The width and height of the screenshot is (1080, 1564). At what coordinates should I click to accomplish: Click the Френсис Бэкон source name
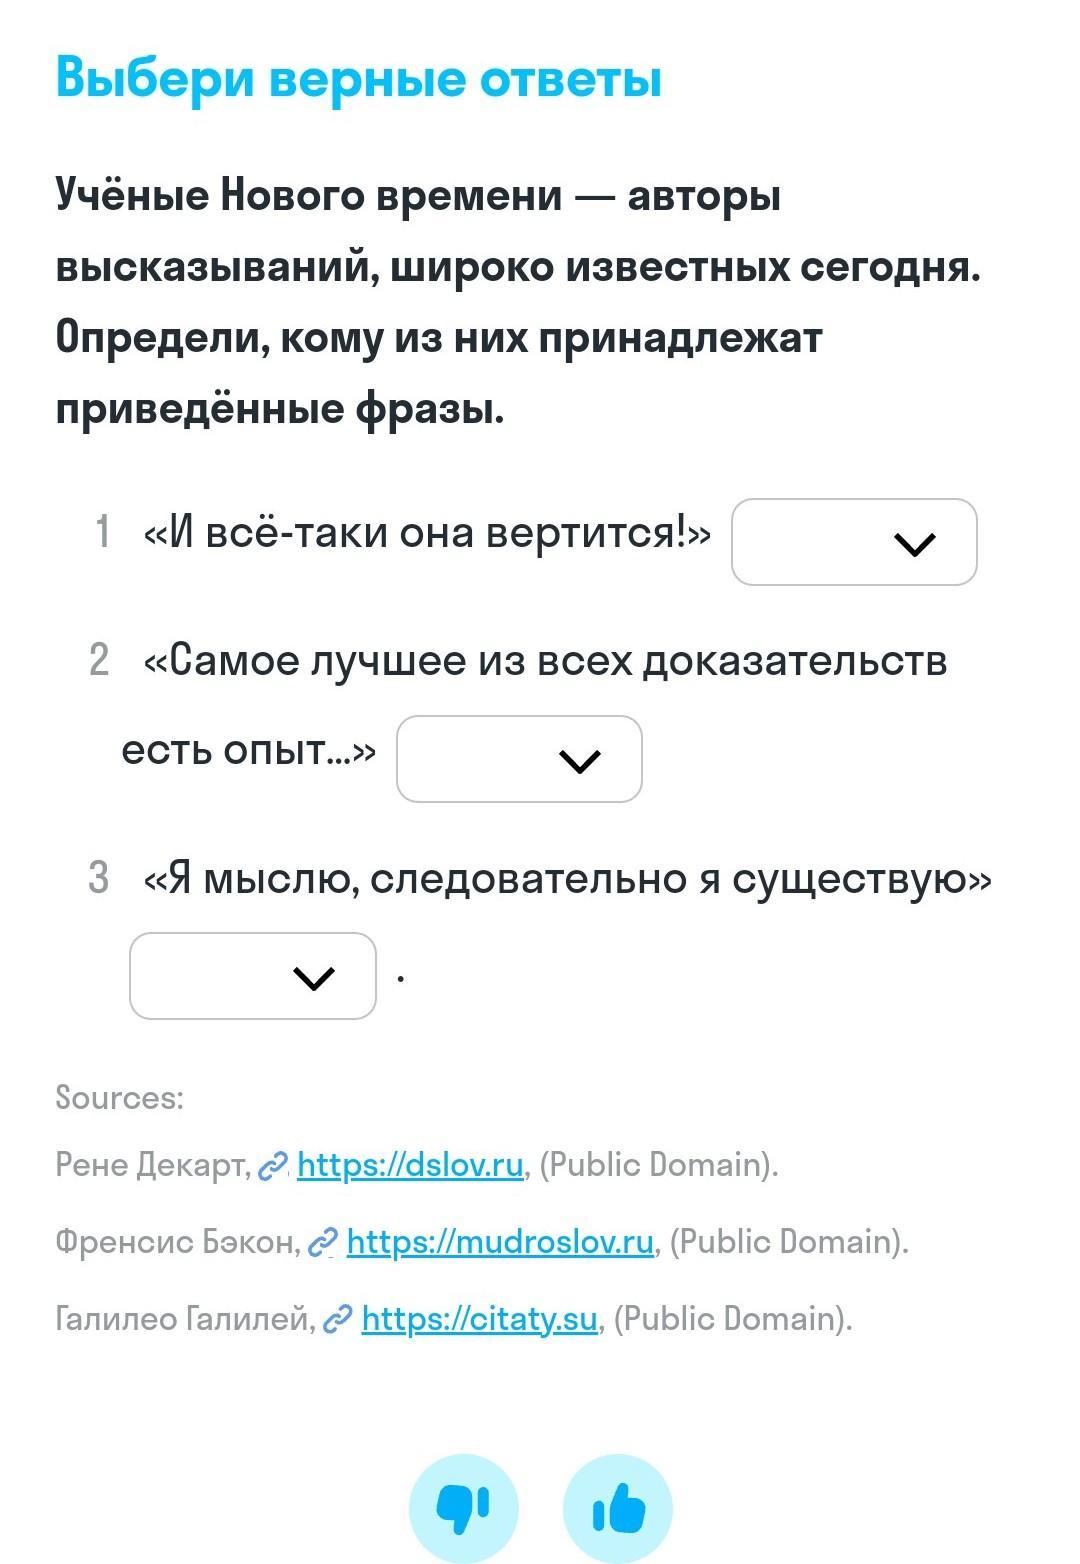tap(177, 1242)
